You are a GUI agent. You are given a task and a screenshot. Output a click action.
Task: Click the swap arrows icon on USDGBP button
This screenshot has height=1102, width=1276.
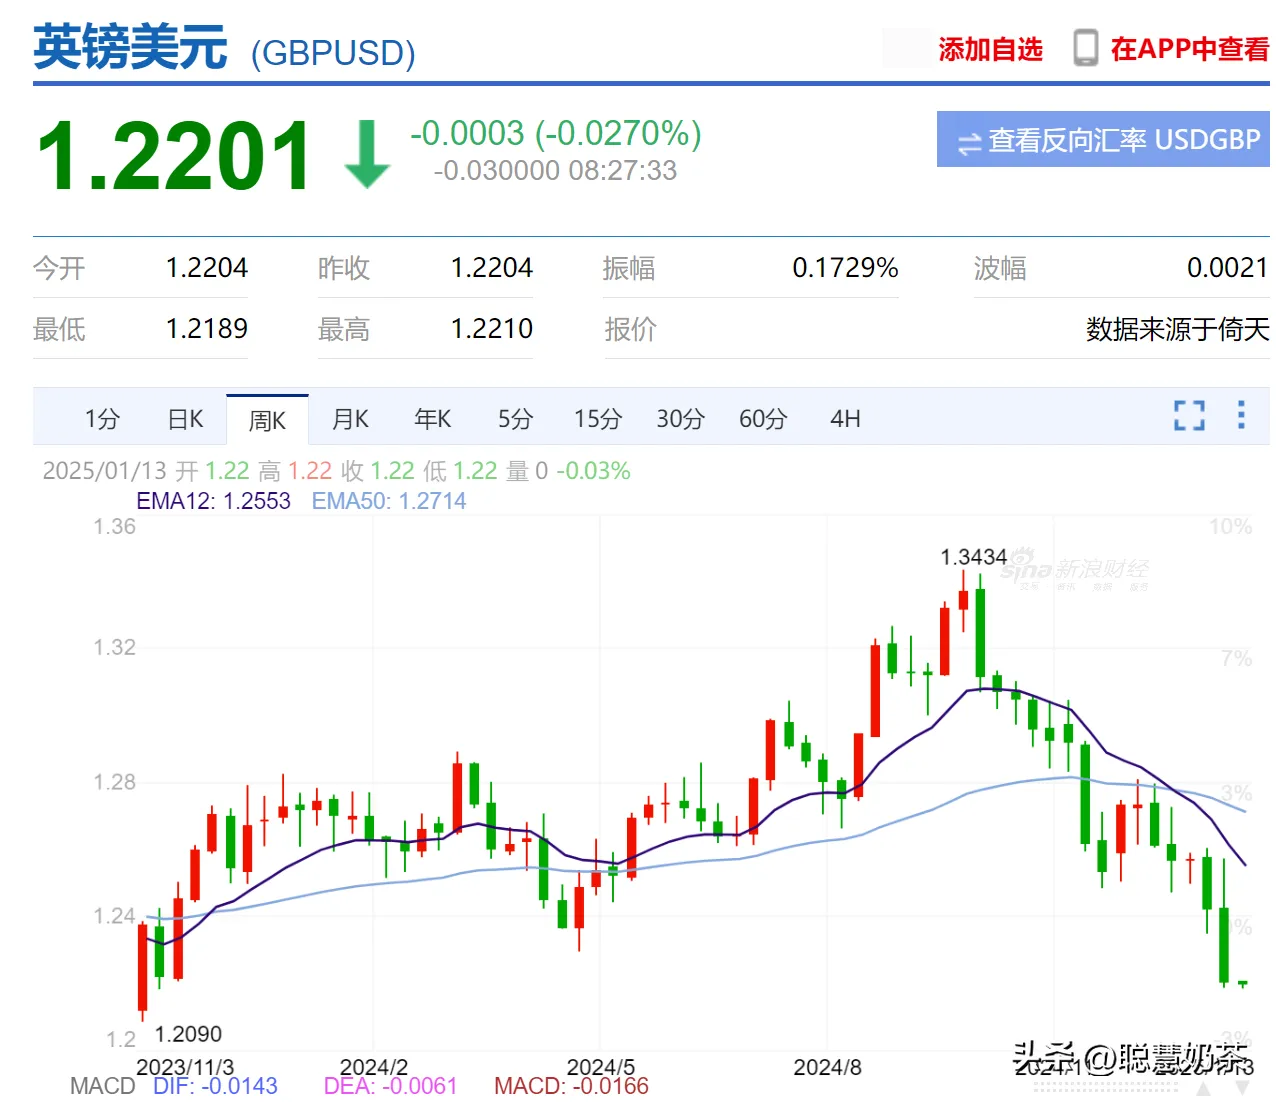tap(969, 143)
